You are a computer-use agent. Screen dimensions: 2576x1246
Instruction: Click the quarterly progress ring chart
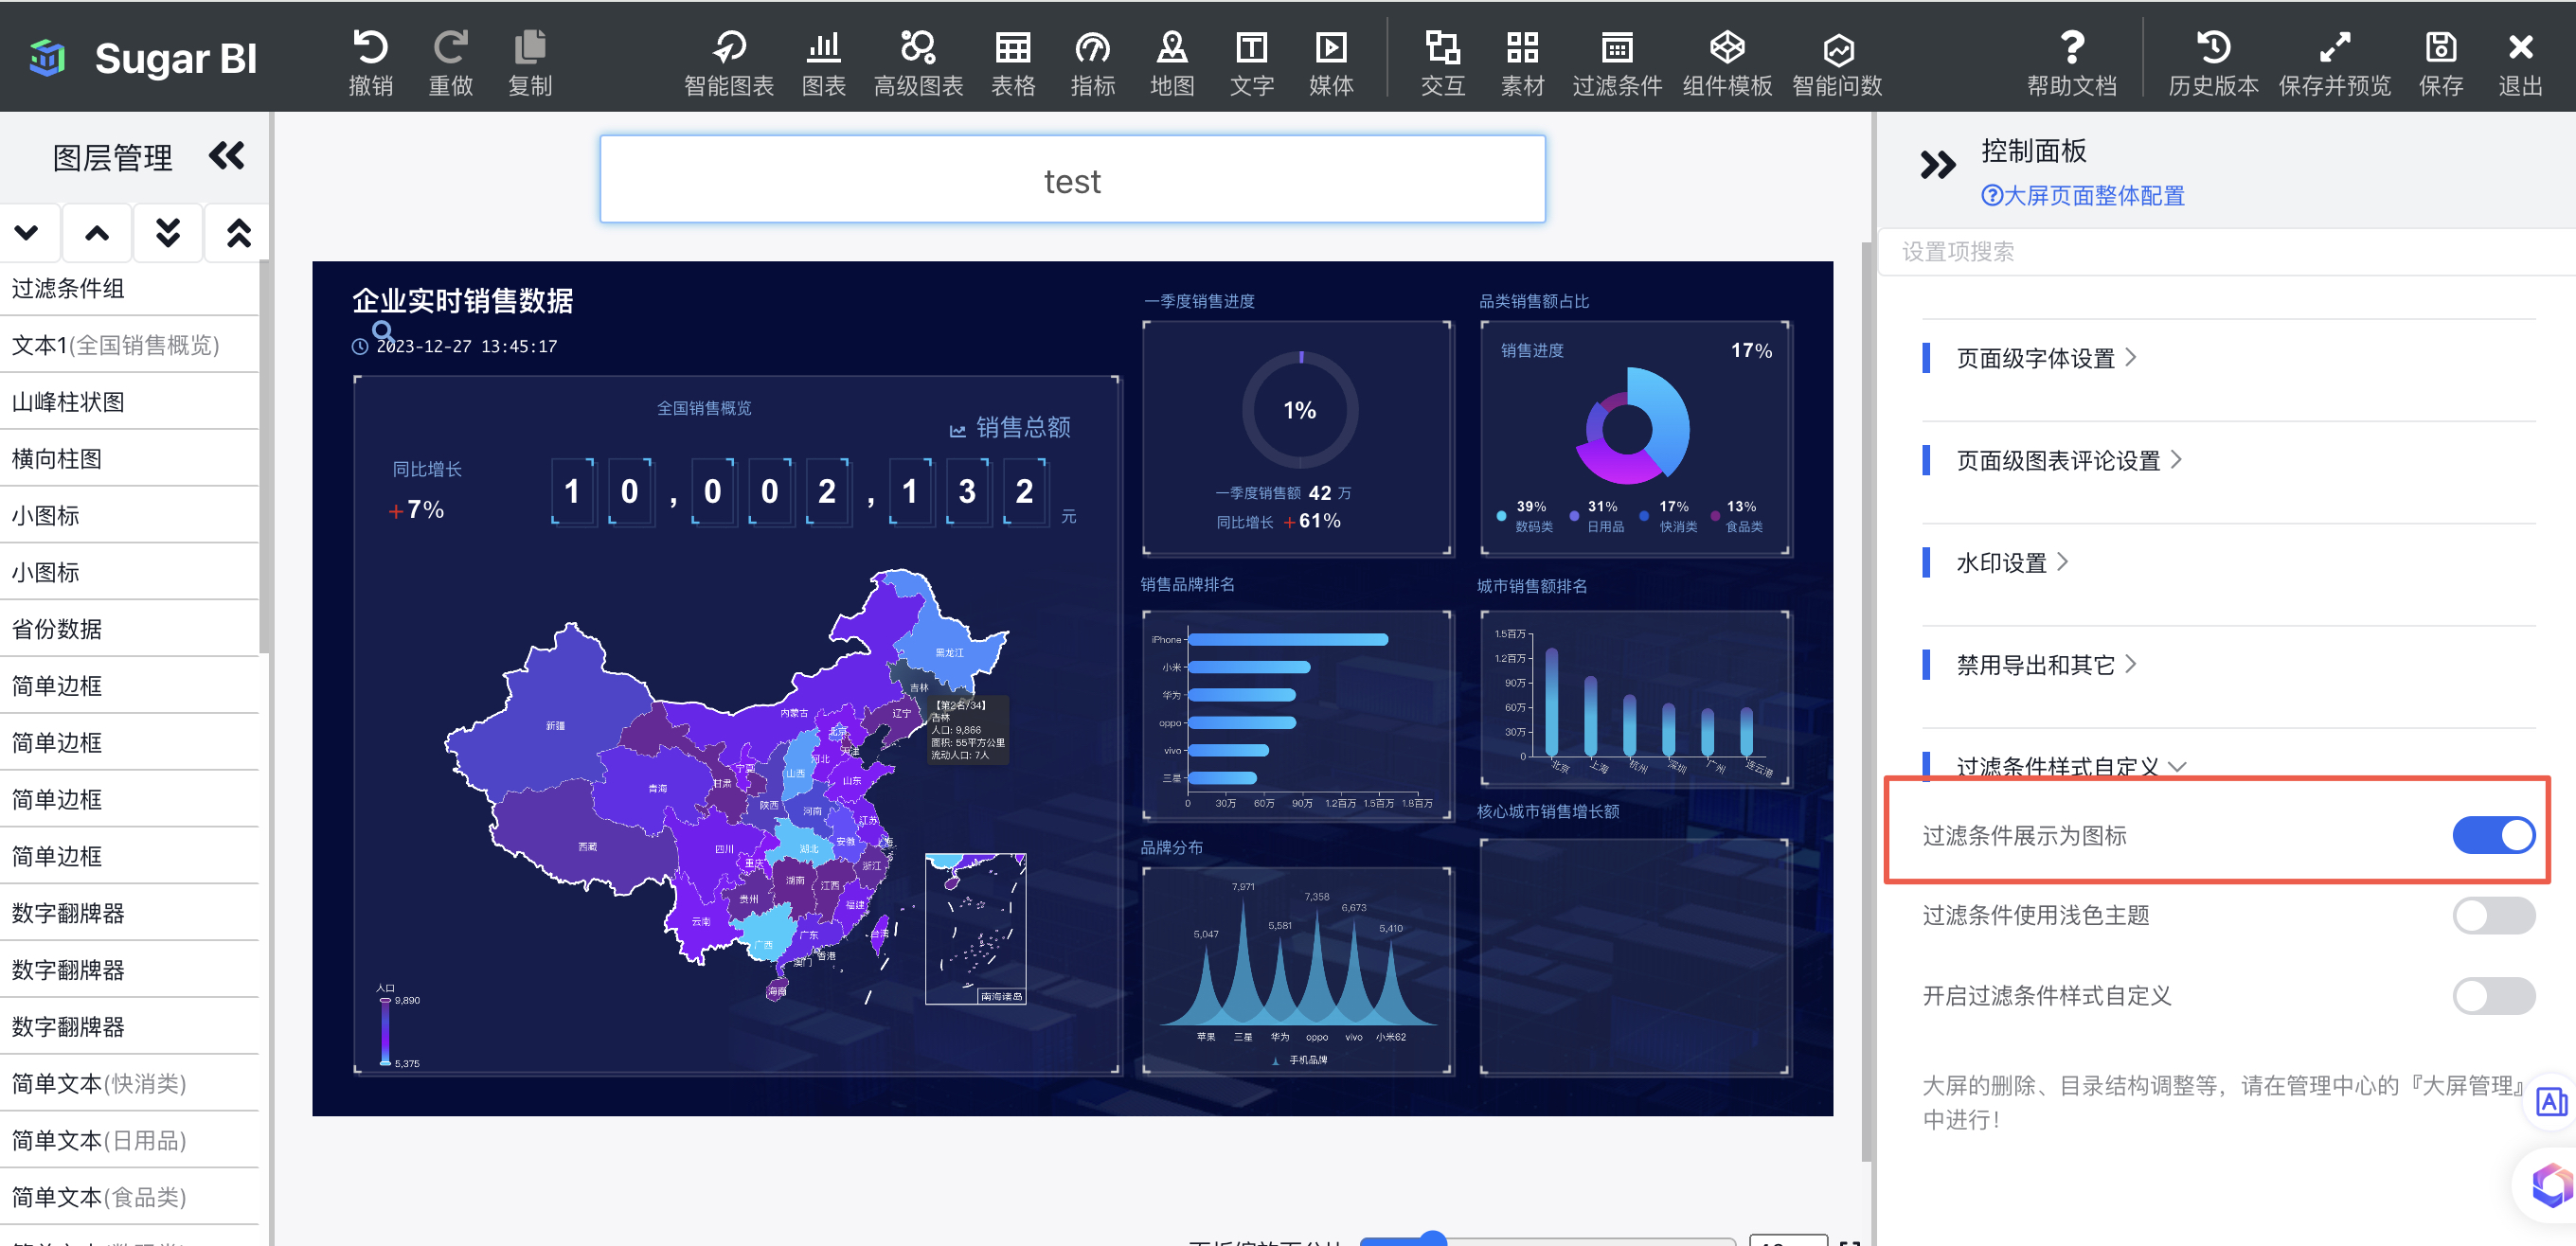click(x=1300, y=410)
